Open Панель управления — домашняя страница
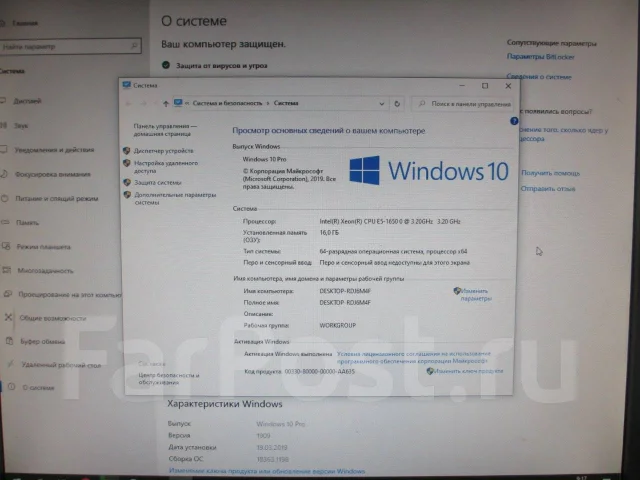Screen dimensions: 640x480 (165, 130)
